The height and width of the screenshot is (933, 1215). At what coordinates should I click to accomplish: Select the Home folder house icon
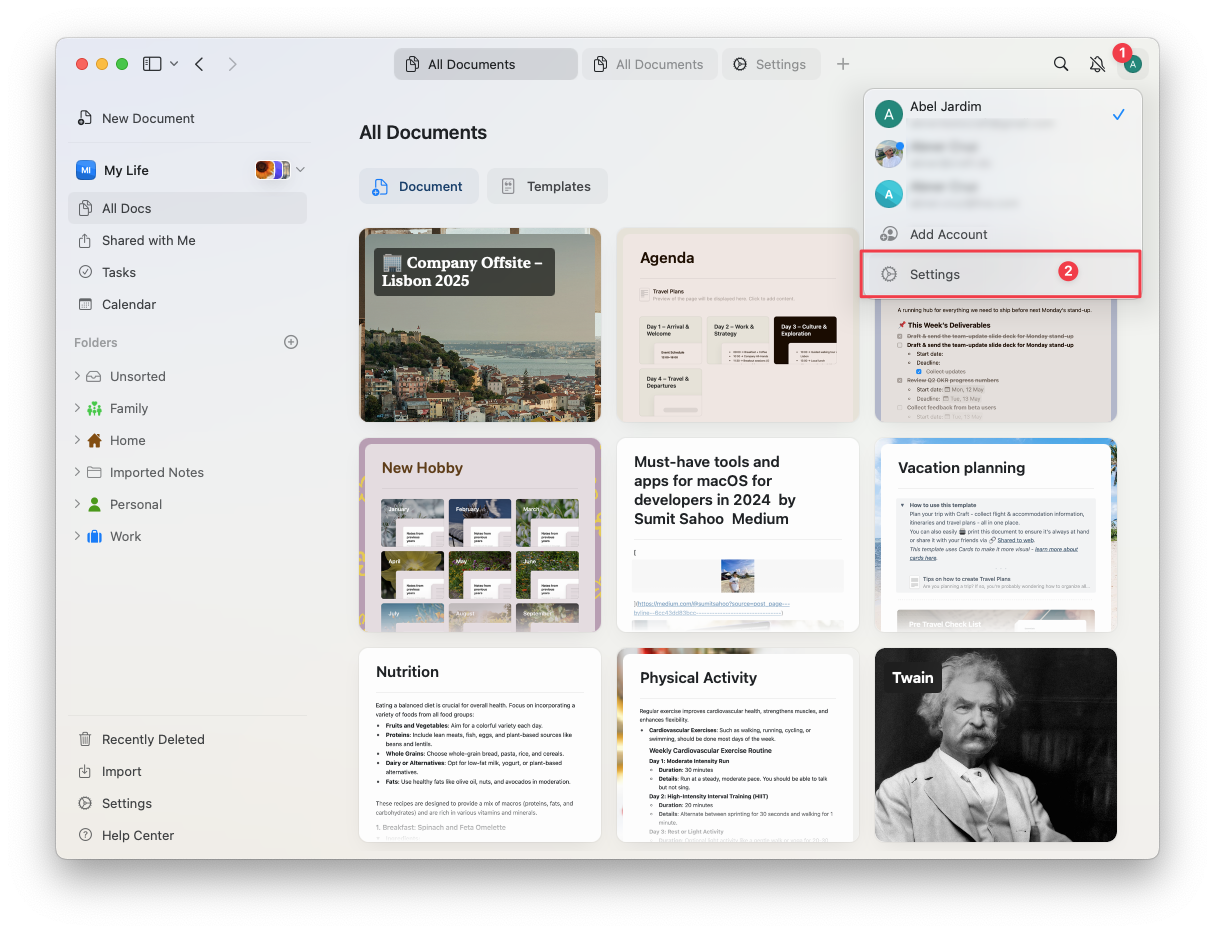pos(94,440)
